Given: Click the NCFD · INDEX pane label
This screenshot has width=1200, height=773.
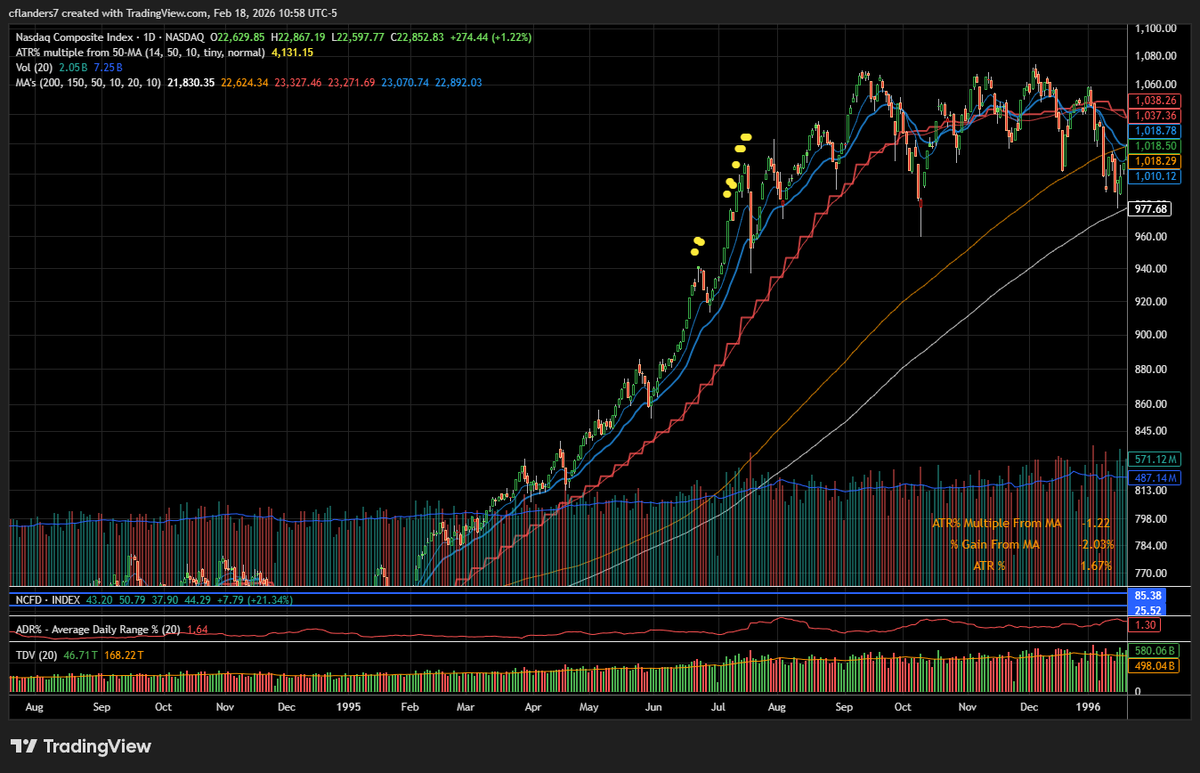Looking at the screenshot, I should click(50, 599).
